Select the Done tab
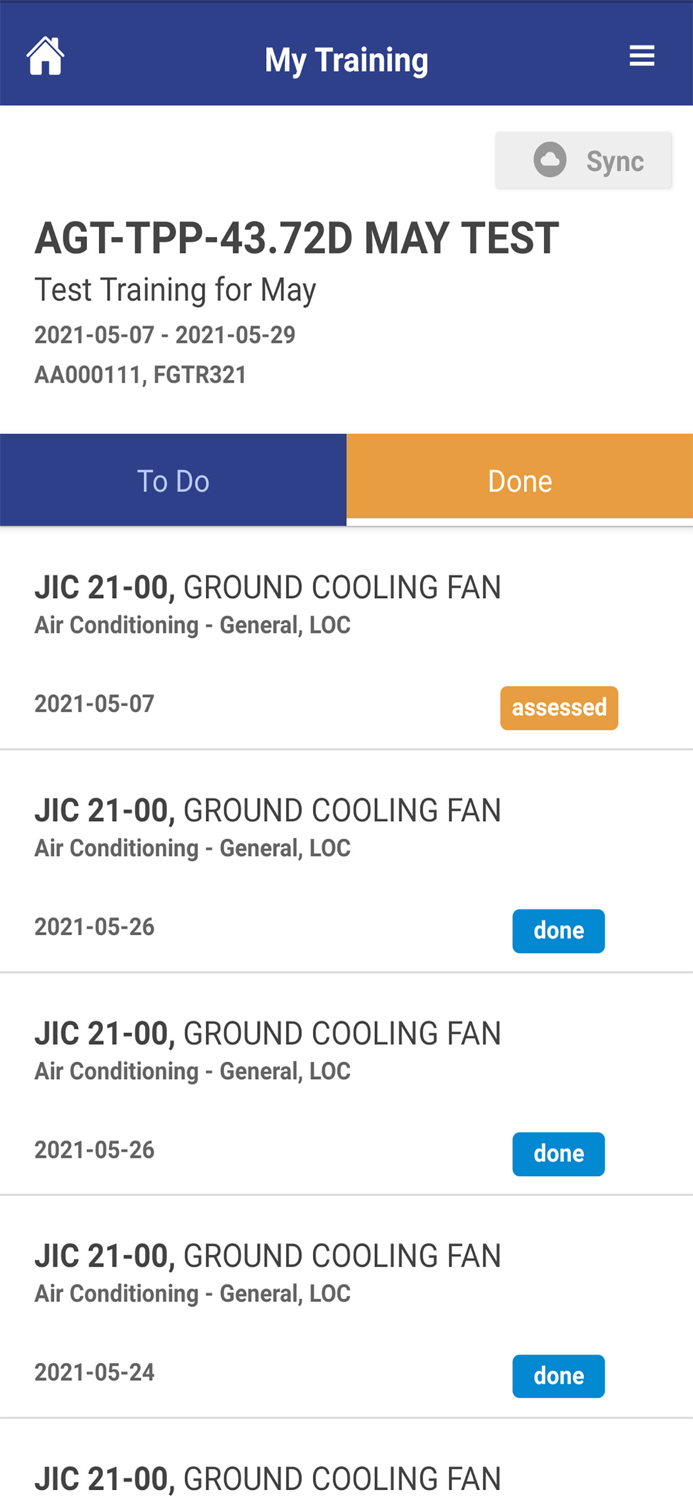 pos(520,481)
